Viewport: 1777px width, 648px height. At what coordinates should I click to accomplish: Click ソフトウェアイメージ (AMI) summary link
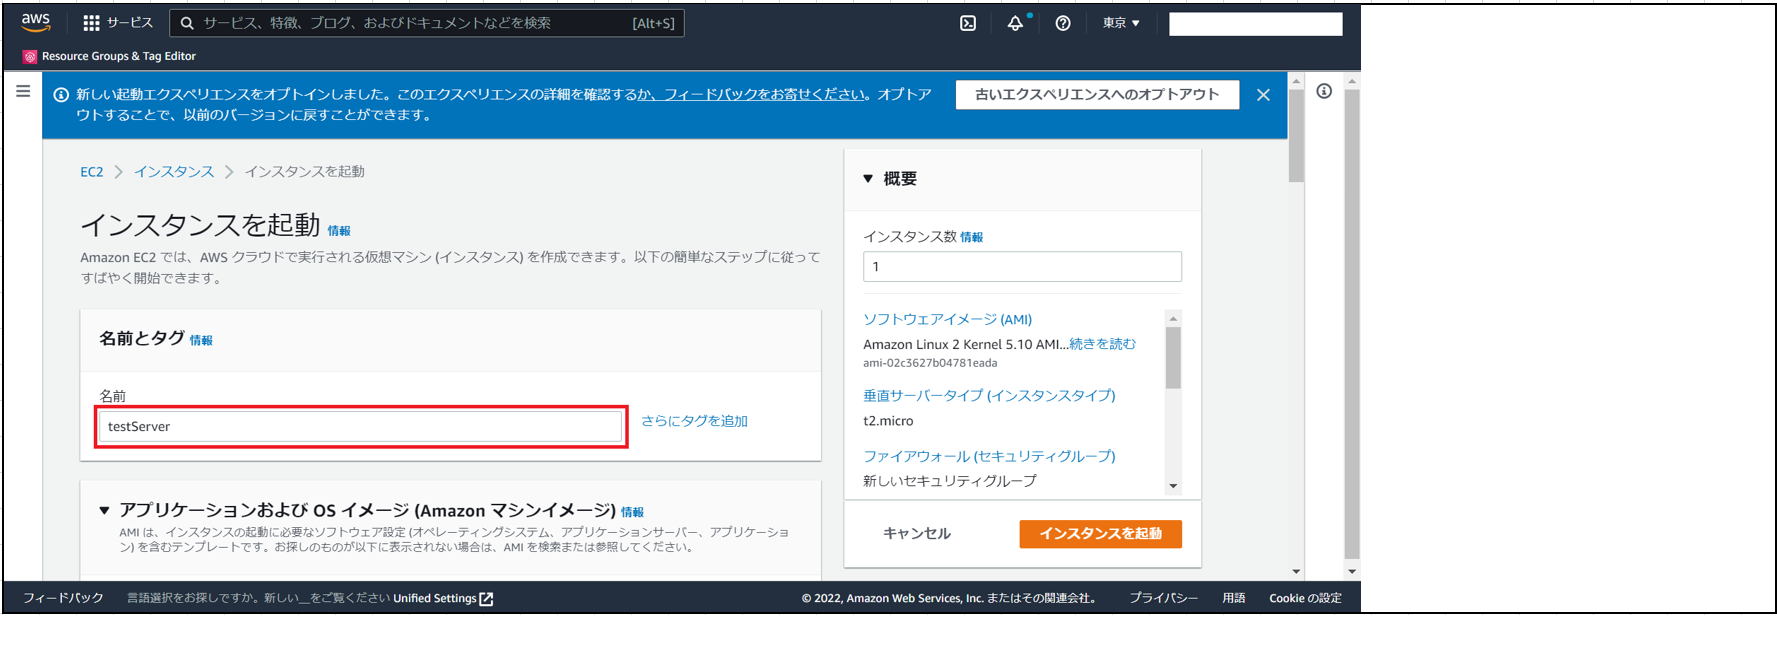tap(948, 320)
